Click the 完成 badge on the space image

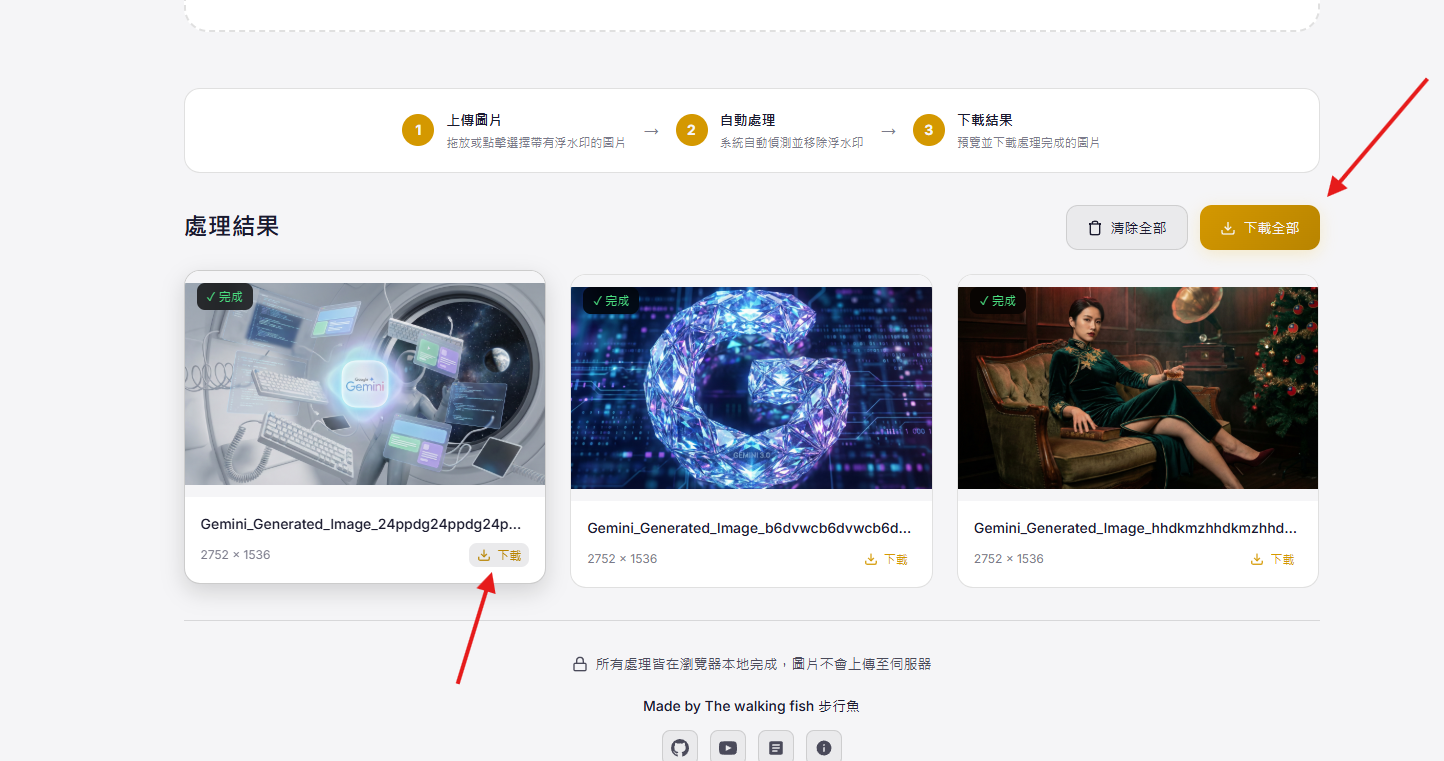coord(225,296)
